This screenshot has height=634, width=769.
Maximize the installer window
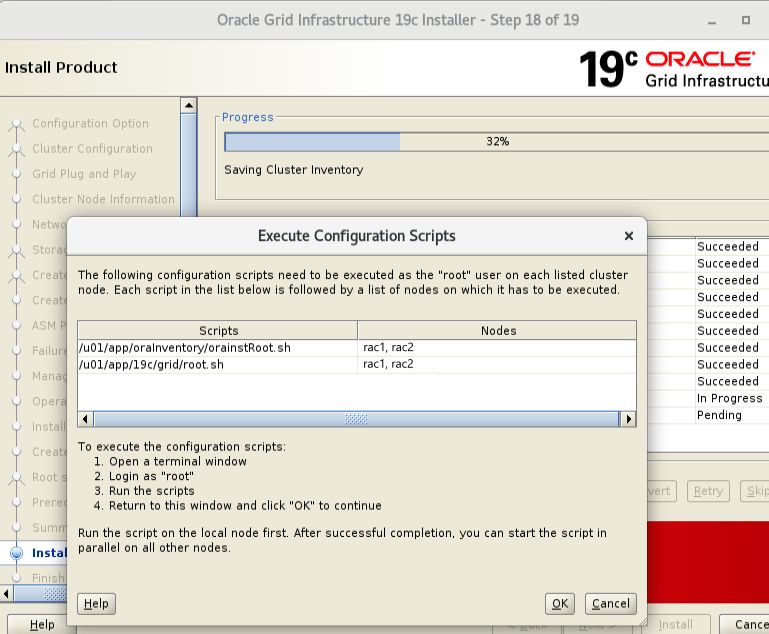point(745,20)
